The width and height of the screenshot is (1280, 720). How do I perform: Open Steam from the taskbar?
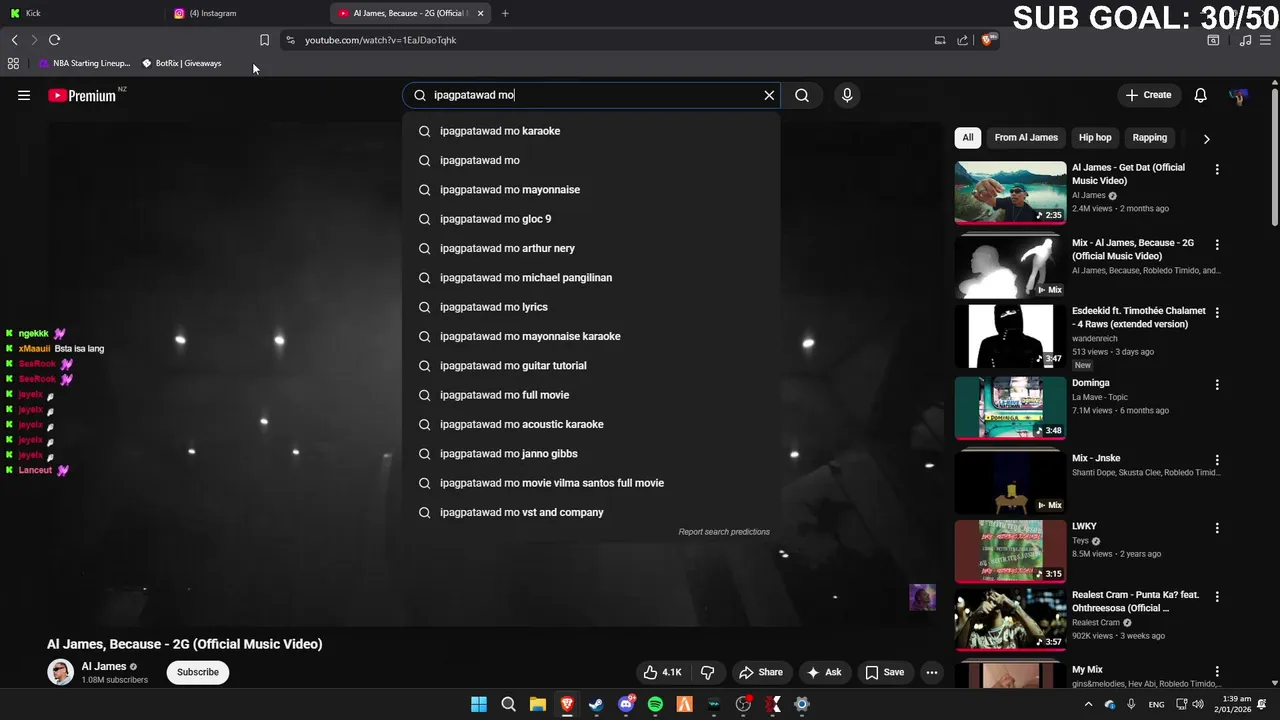pos(596,704)
